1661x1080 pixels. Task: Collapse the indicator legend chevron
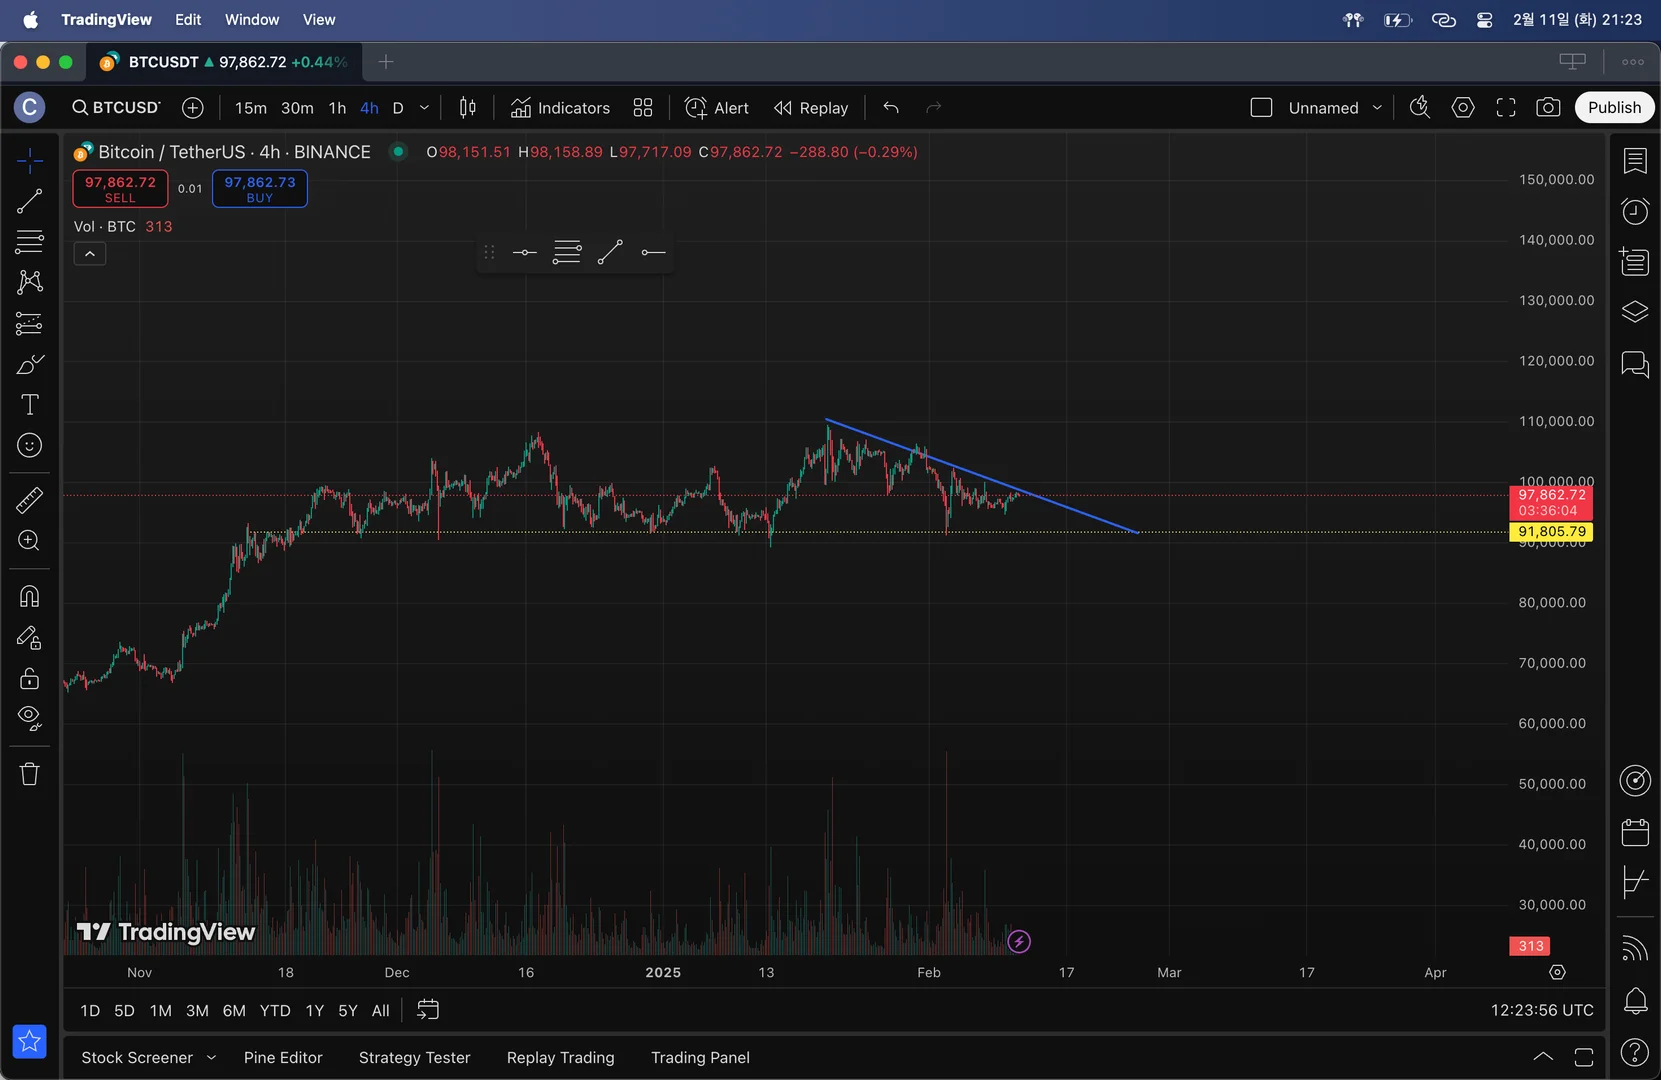pyautogui.click(x=90, y=254)
